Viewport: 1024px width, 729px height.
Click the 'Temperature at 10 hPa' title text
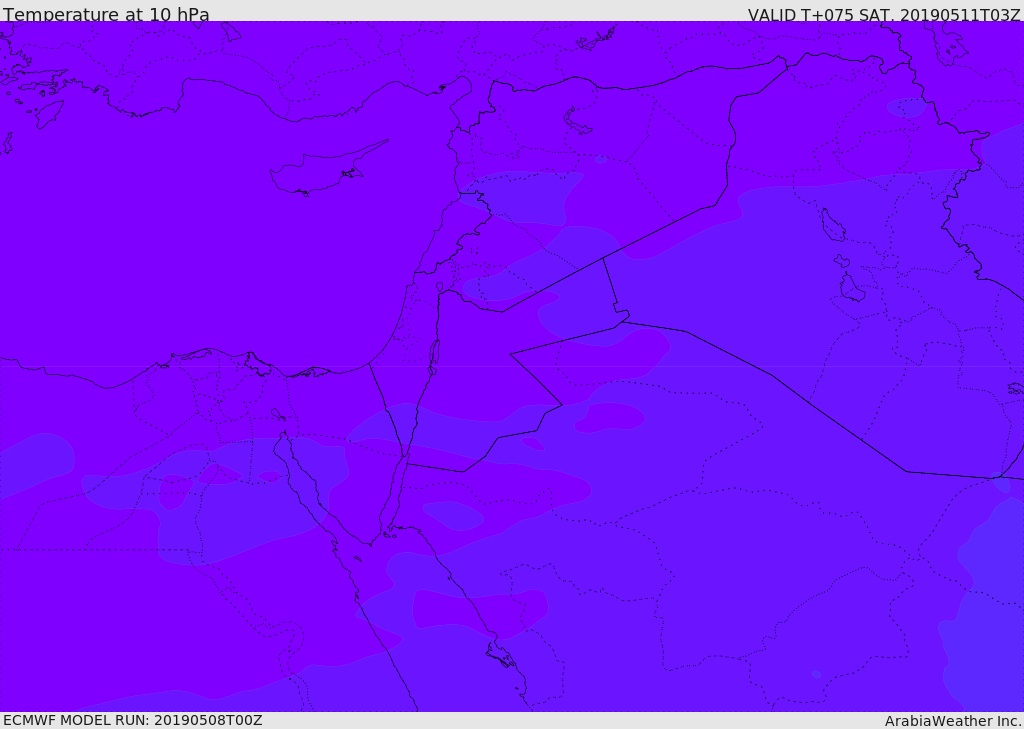(x=106, y=14)
